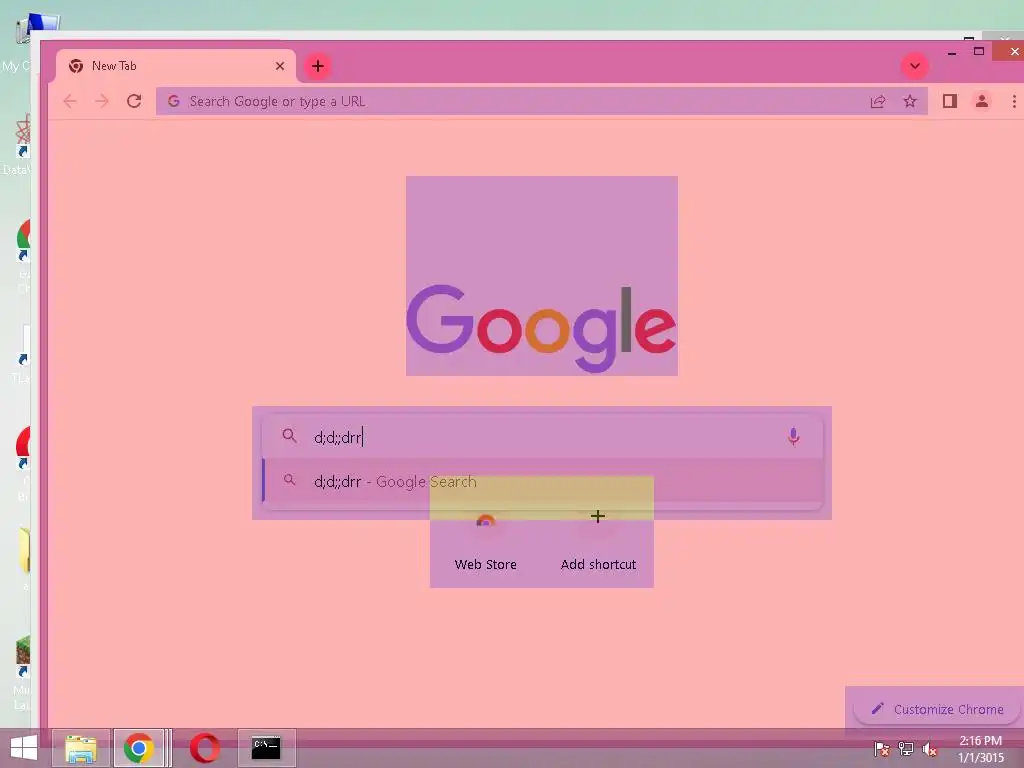This screenshot has height=768, width=1024.
Task: Reload the current page
Action: point(134,101)
